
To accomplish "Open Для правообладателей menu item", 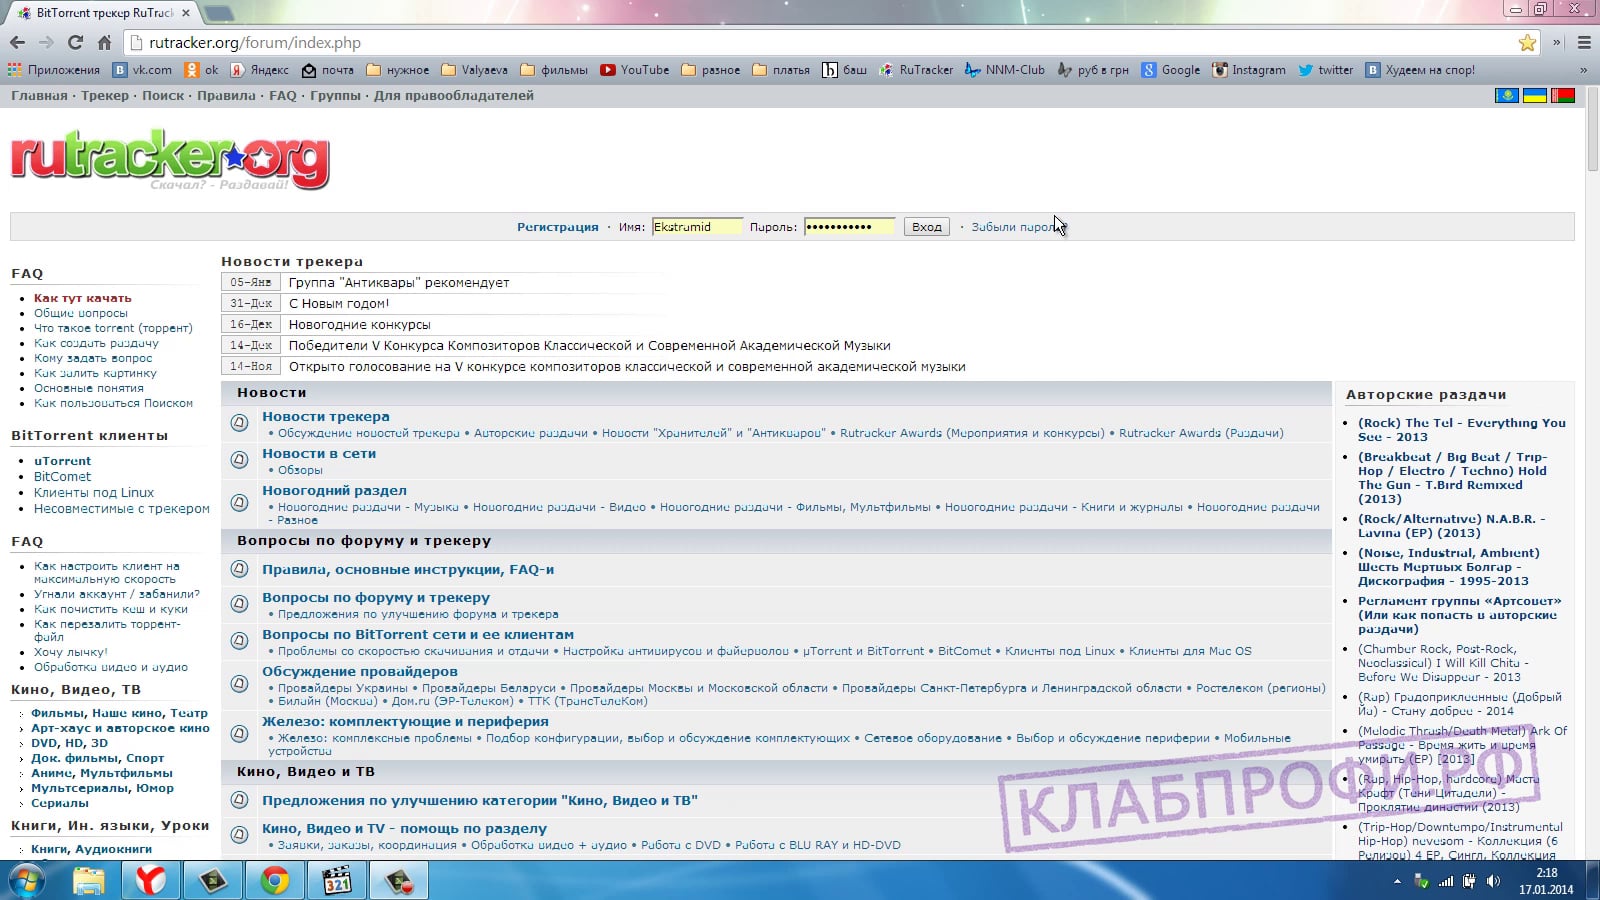I will 454,96.
